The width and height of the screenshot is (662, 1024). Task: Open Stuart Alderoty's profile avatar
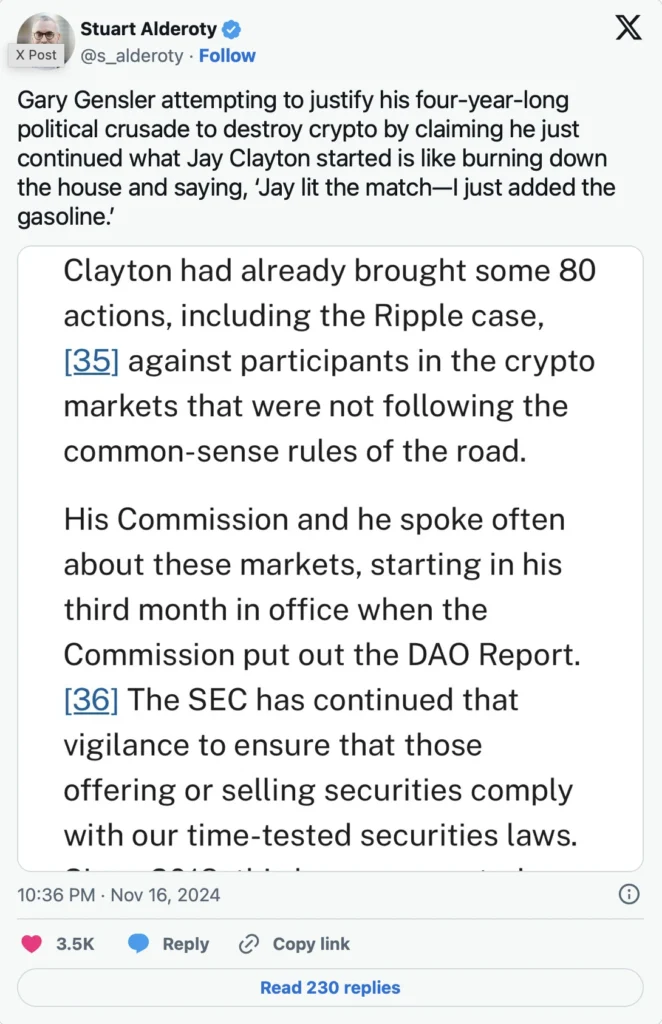[46, 40]
